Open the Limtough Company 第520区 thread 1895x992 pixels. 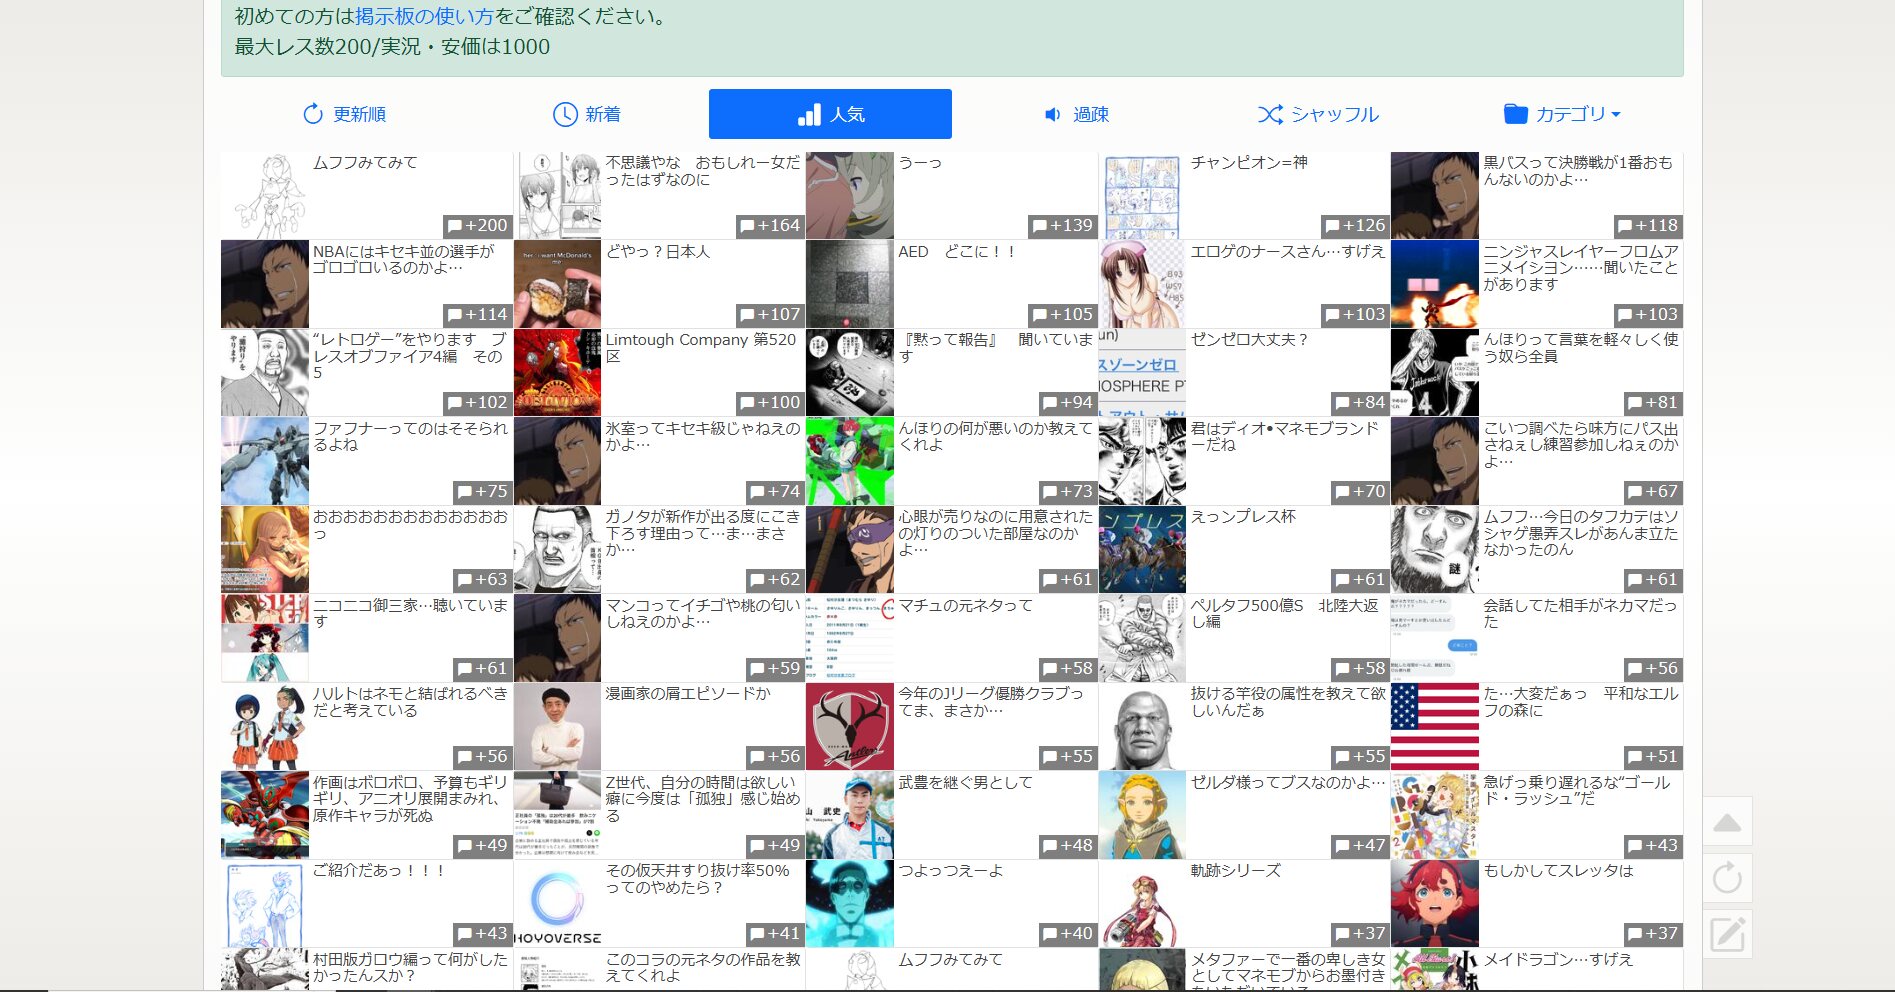pos(700,348)
